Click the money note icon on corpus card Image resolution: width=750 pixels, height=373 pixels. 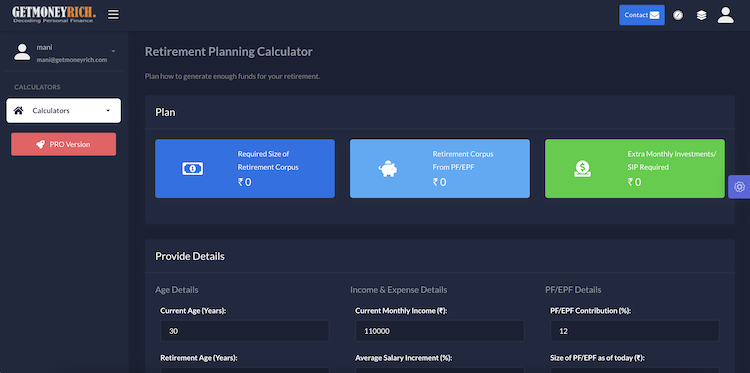point(193,168)
